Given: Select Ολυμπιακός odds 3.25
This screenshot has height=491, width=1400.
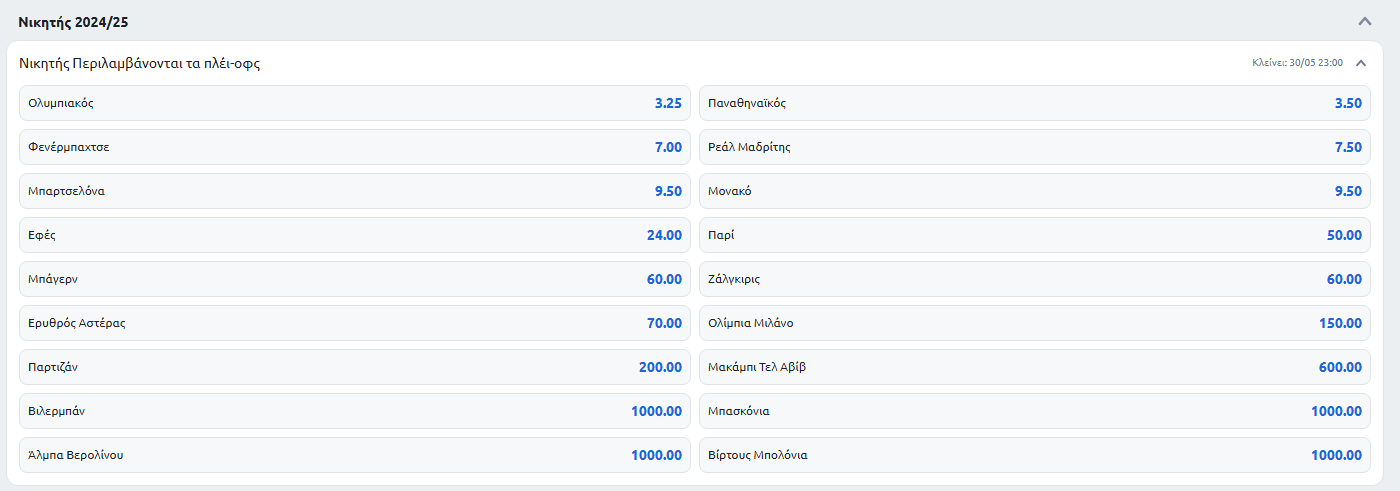Looking at the screenshot, I should tap(355, 103).
